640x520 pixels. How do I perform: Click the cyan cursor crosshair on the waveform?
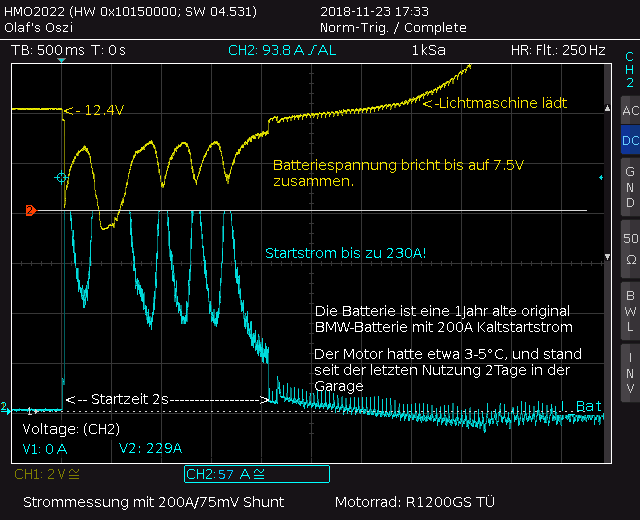click(61, 178)
